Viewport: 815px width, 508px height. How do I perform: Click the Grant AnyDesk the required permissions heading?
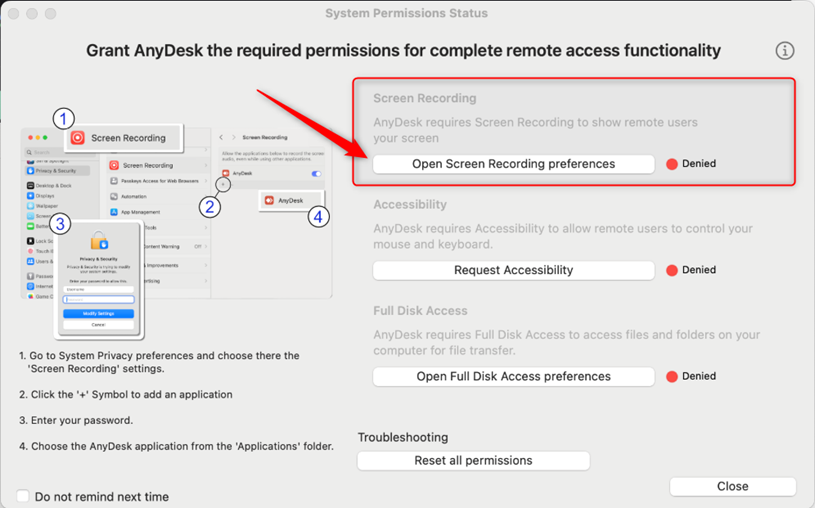click(403, 50)
